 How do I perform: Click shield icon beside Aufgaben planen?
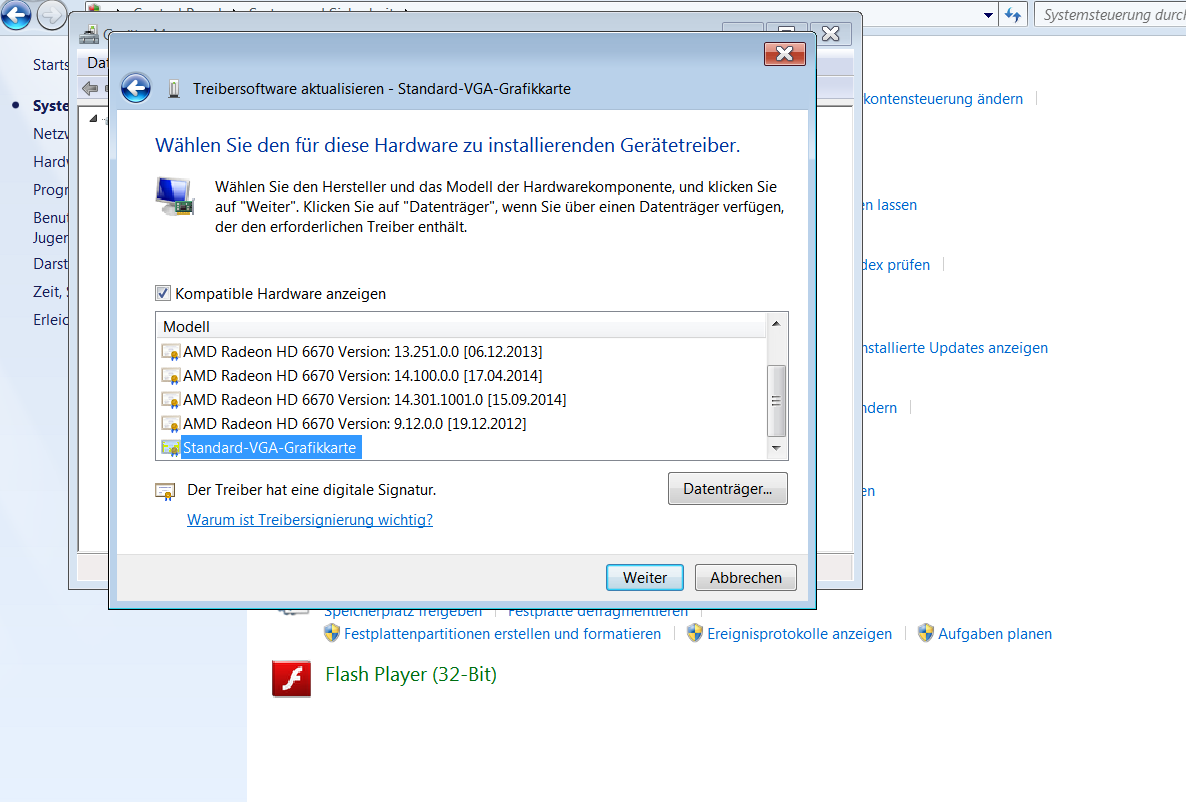point(926,633)
